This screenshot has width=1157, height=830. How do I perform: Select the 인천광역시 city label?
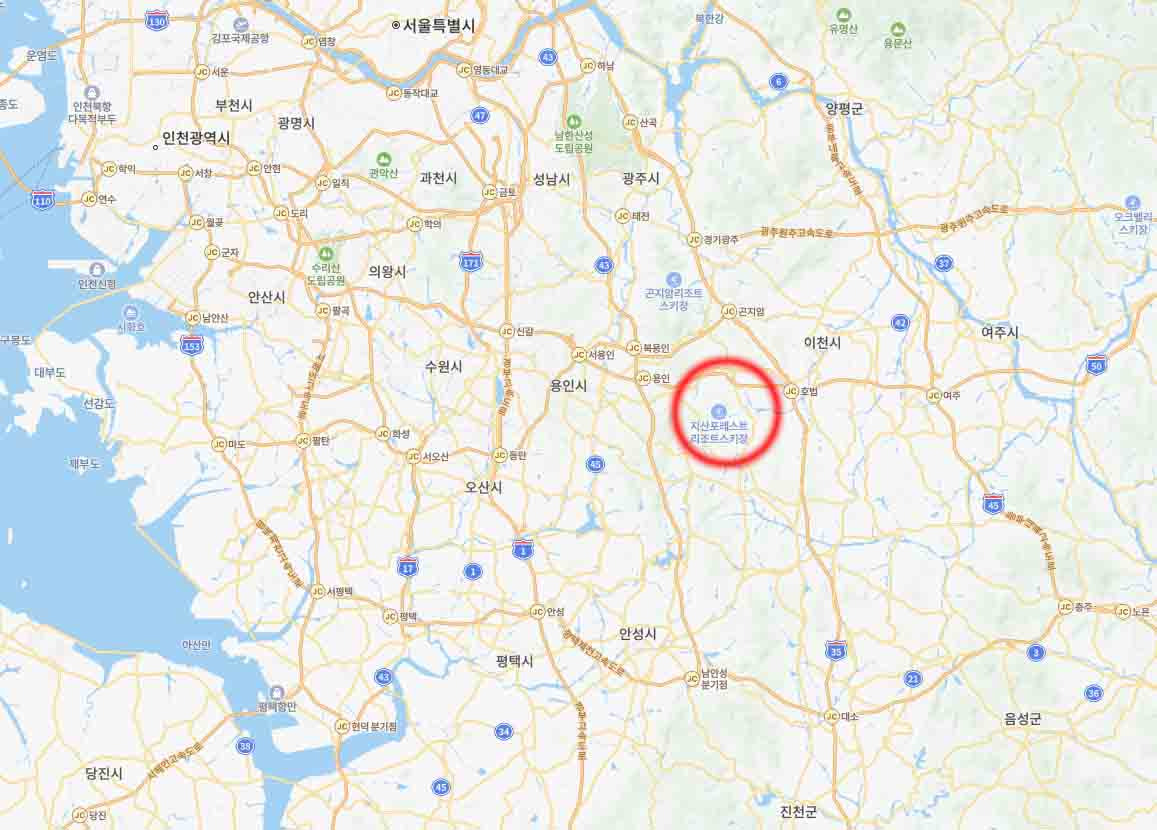click(196, 138)
